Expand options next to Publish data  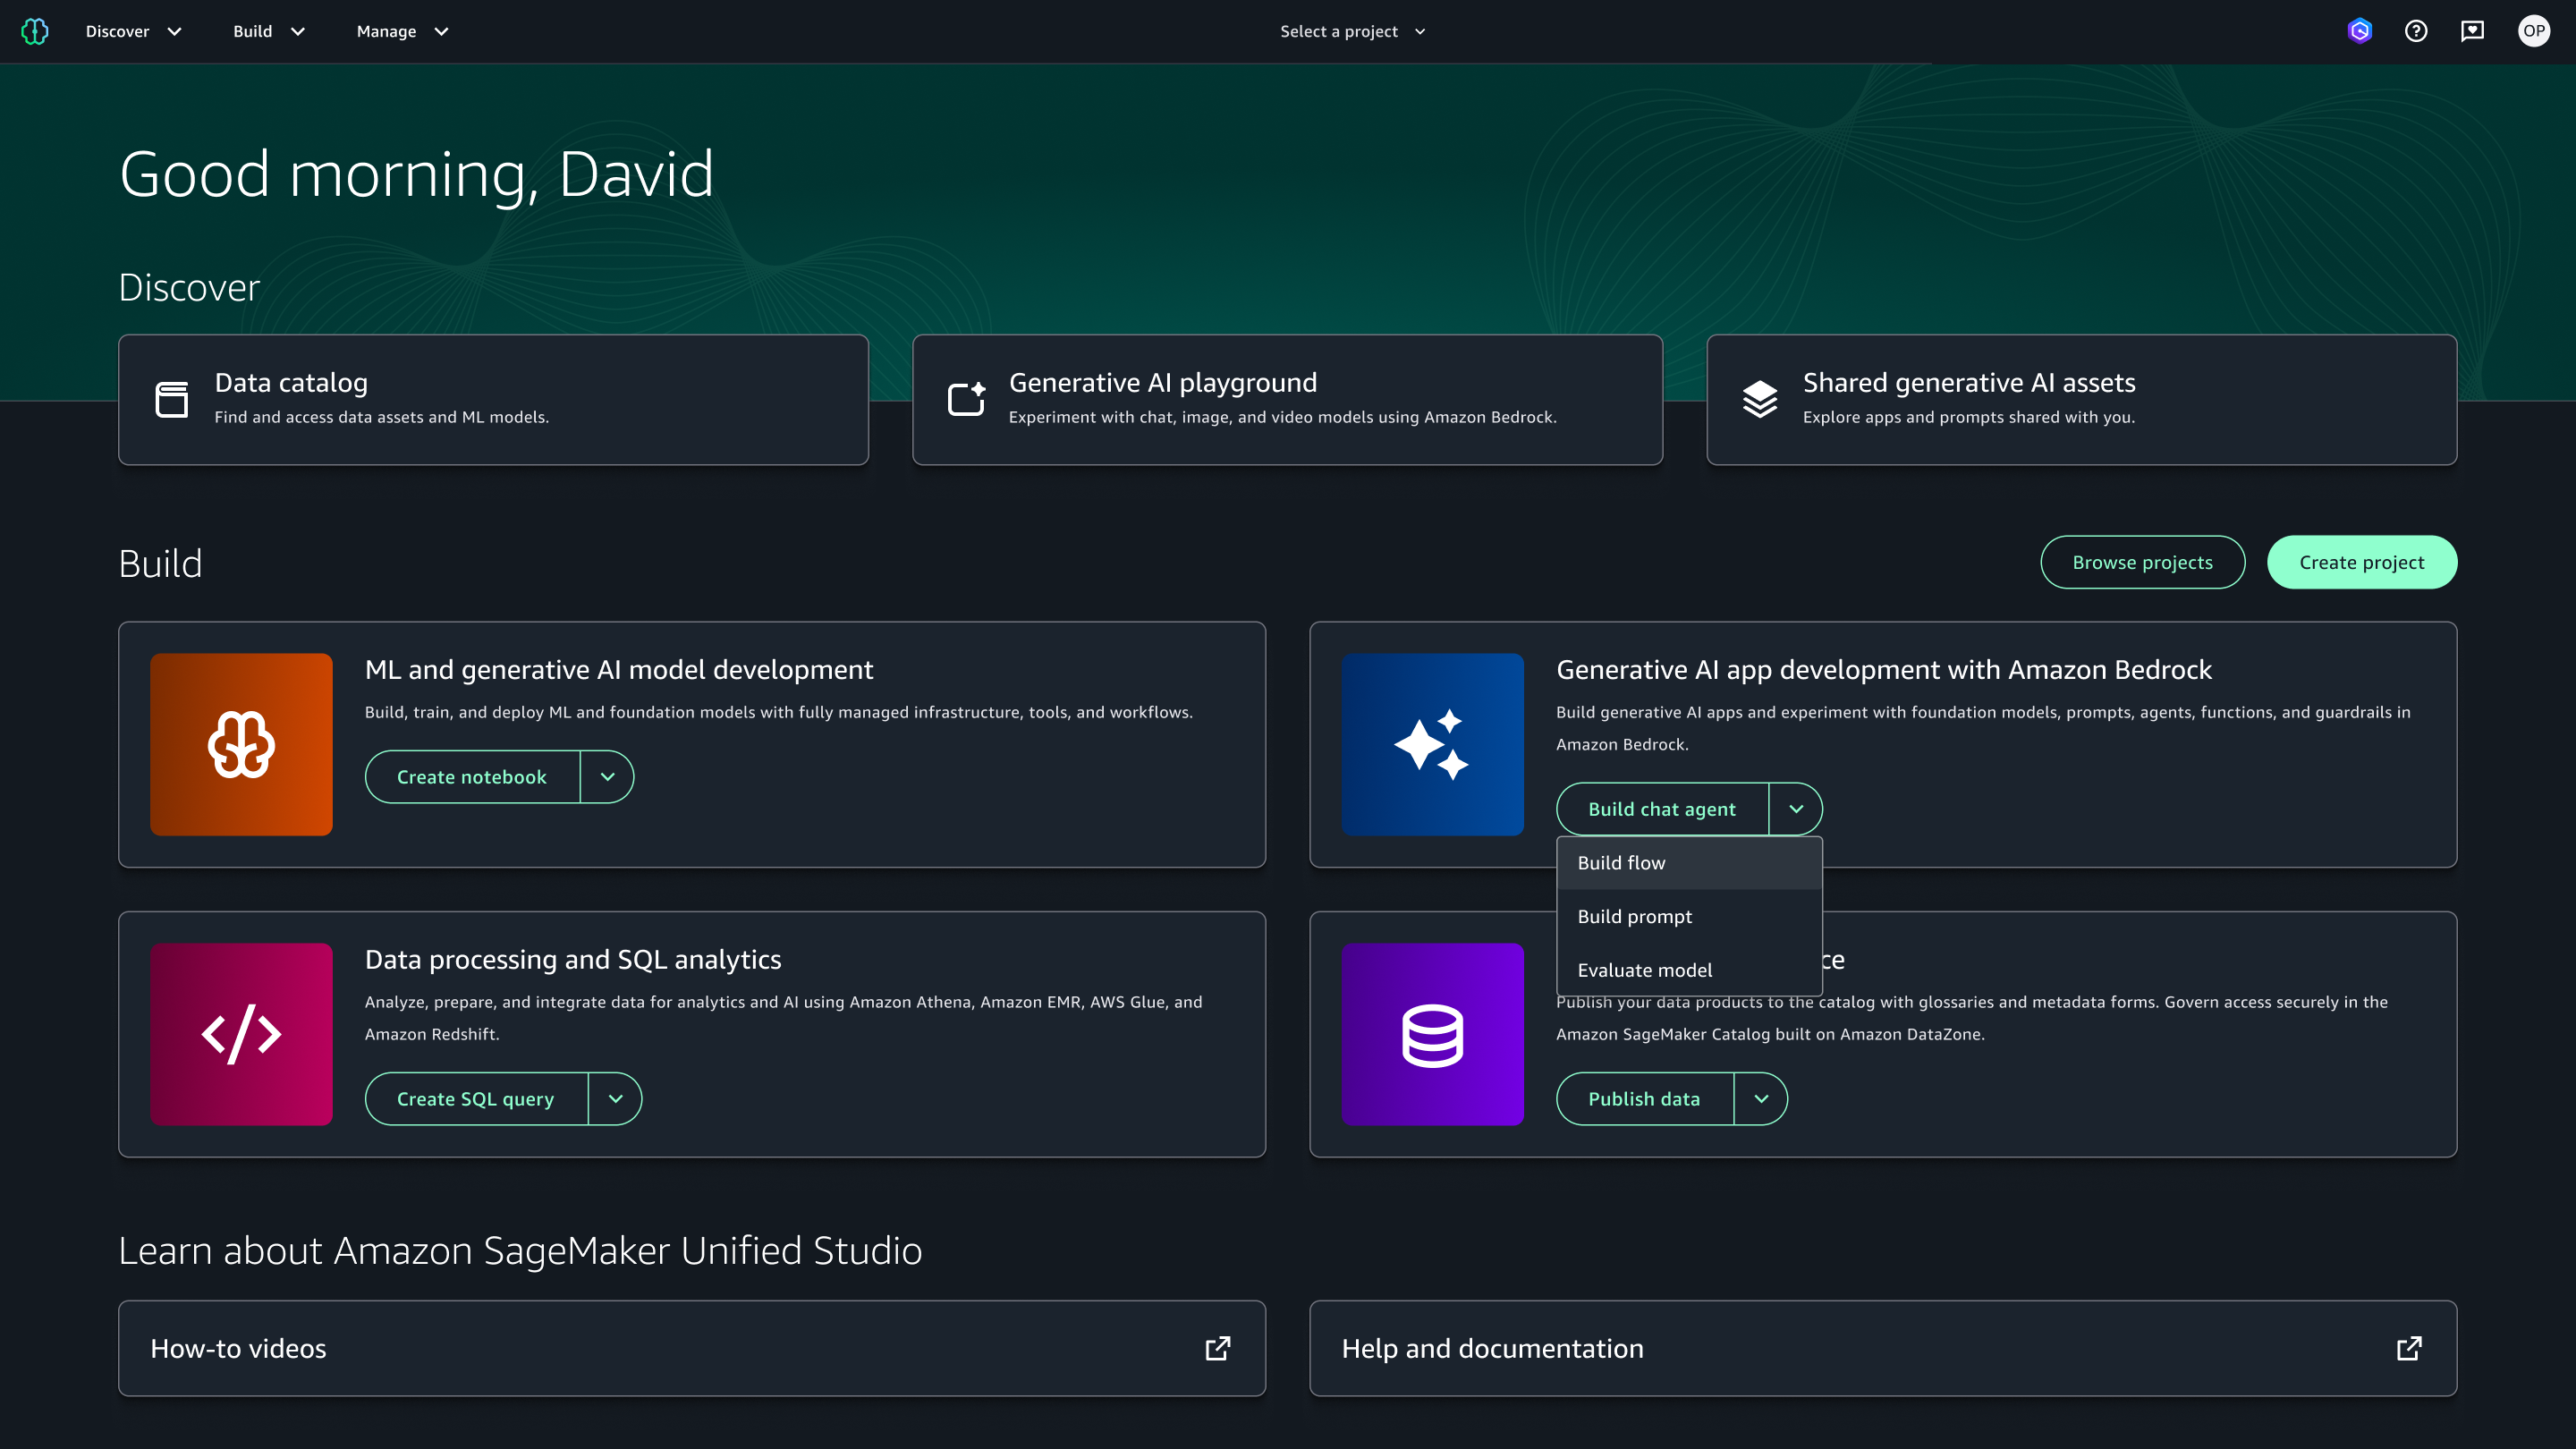[x=1761, y=1098]
